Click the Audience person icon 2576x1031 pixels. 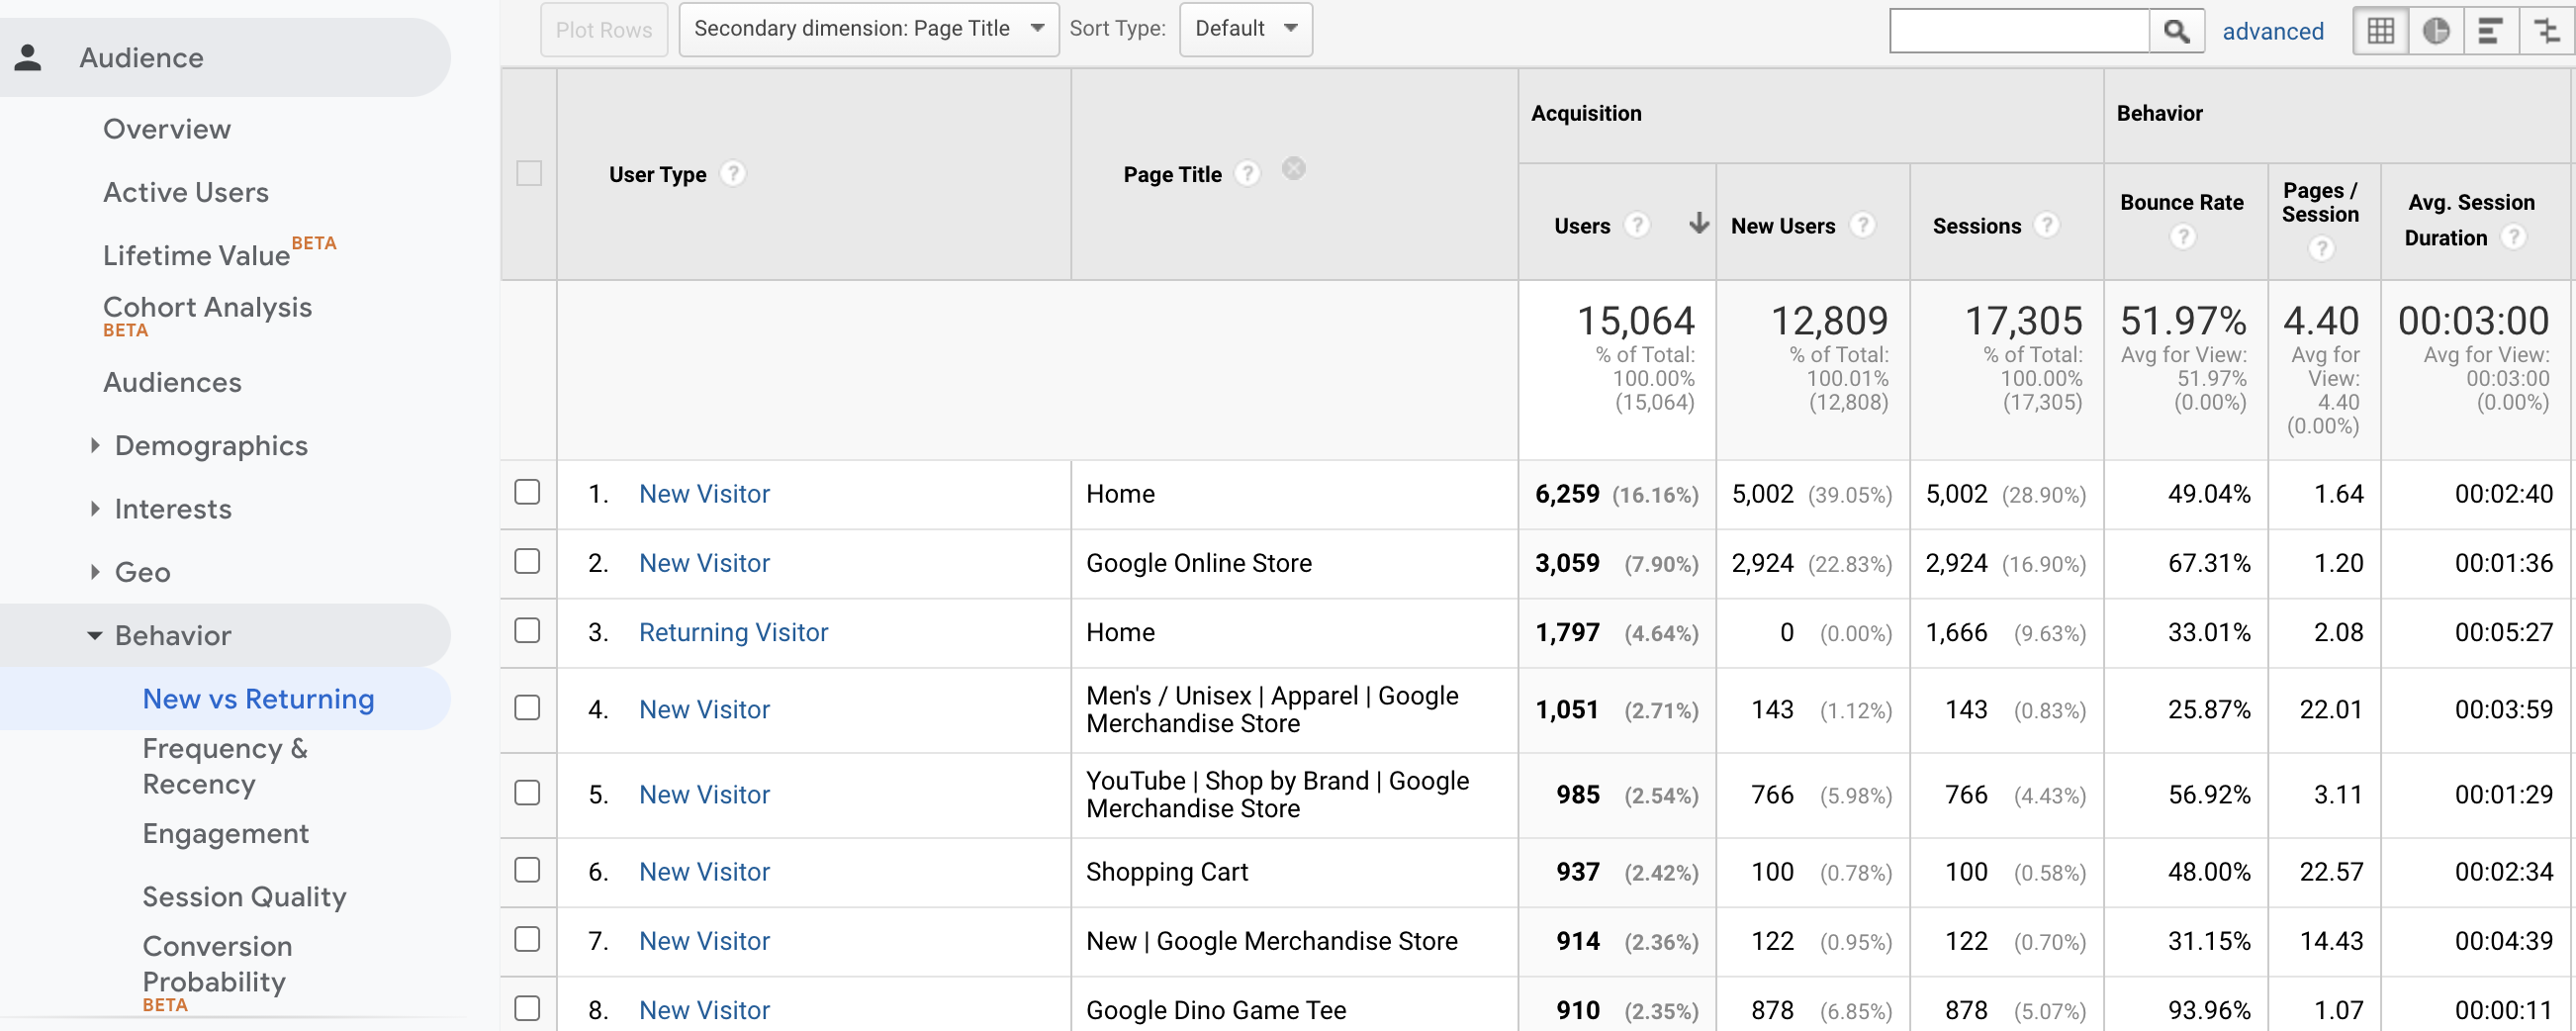28,57
